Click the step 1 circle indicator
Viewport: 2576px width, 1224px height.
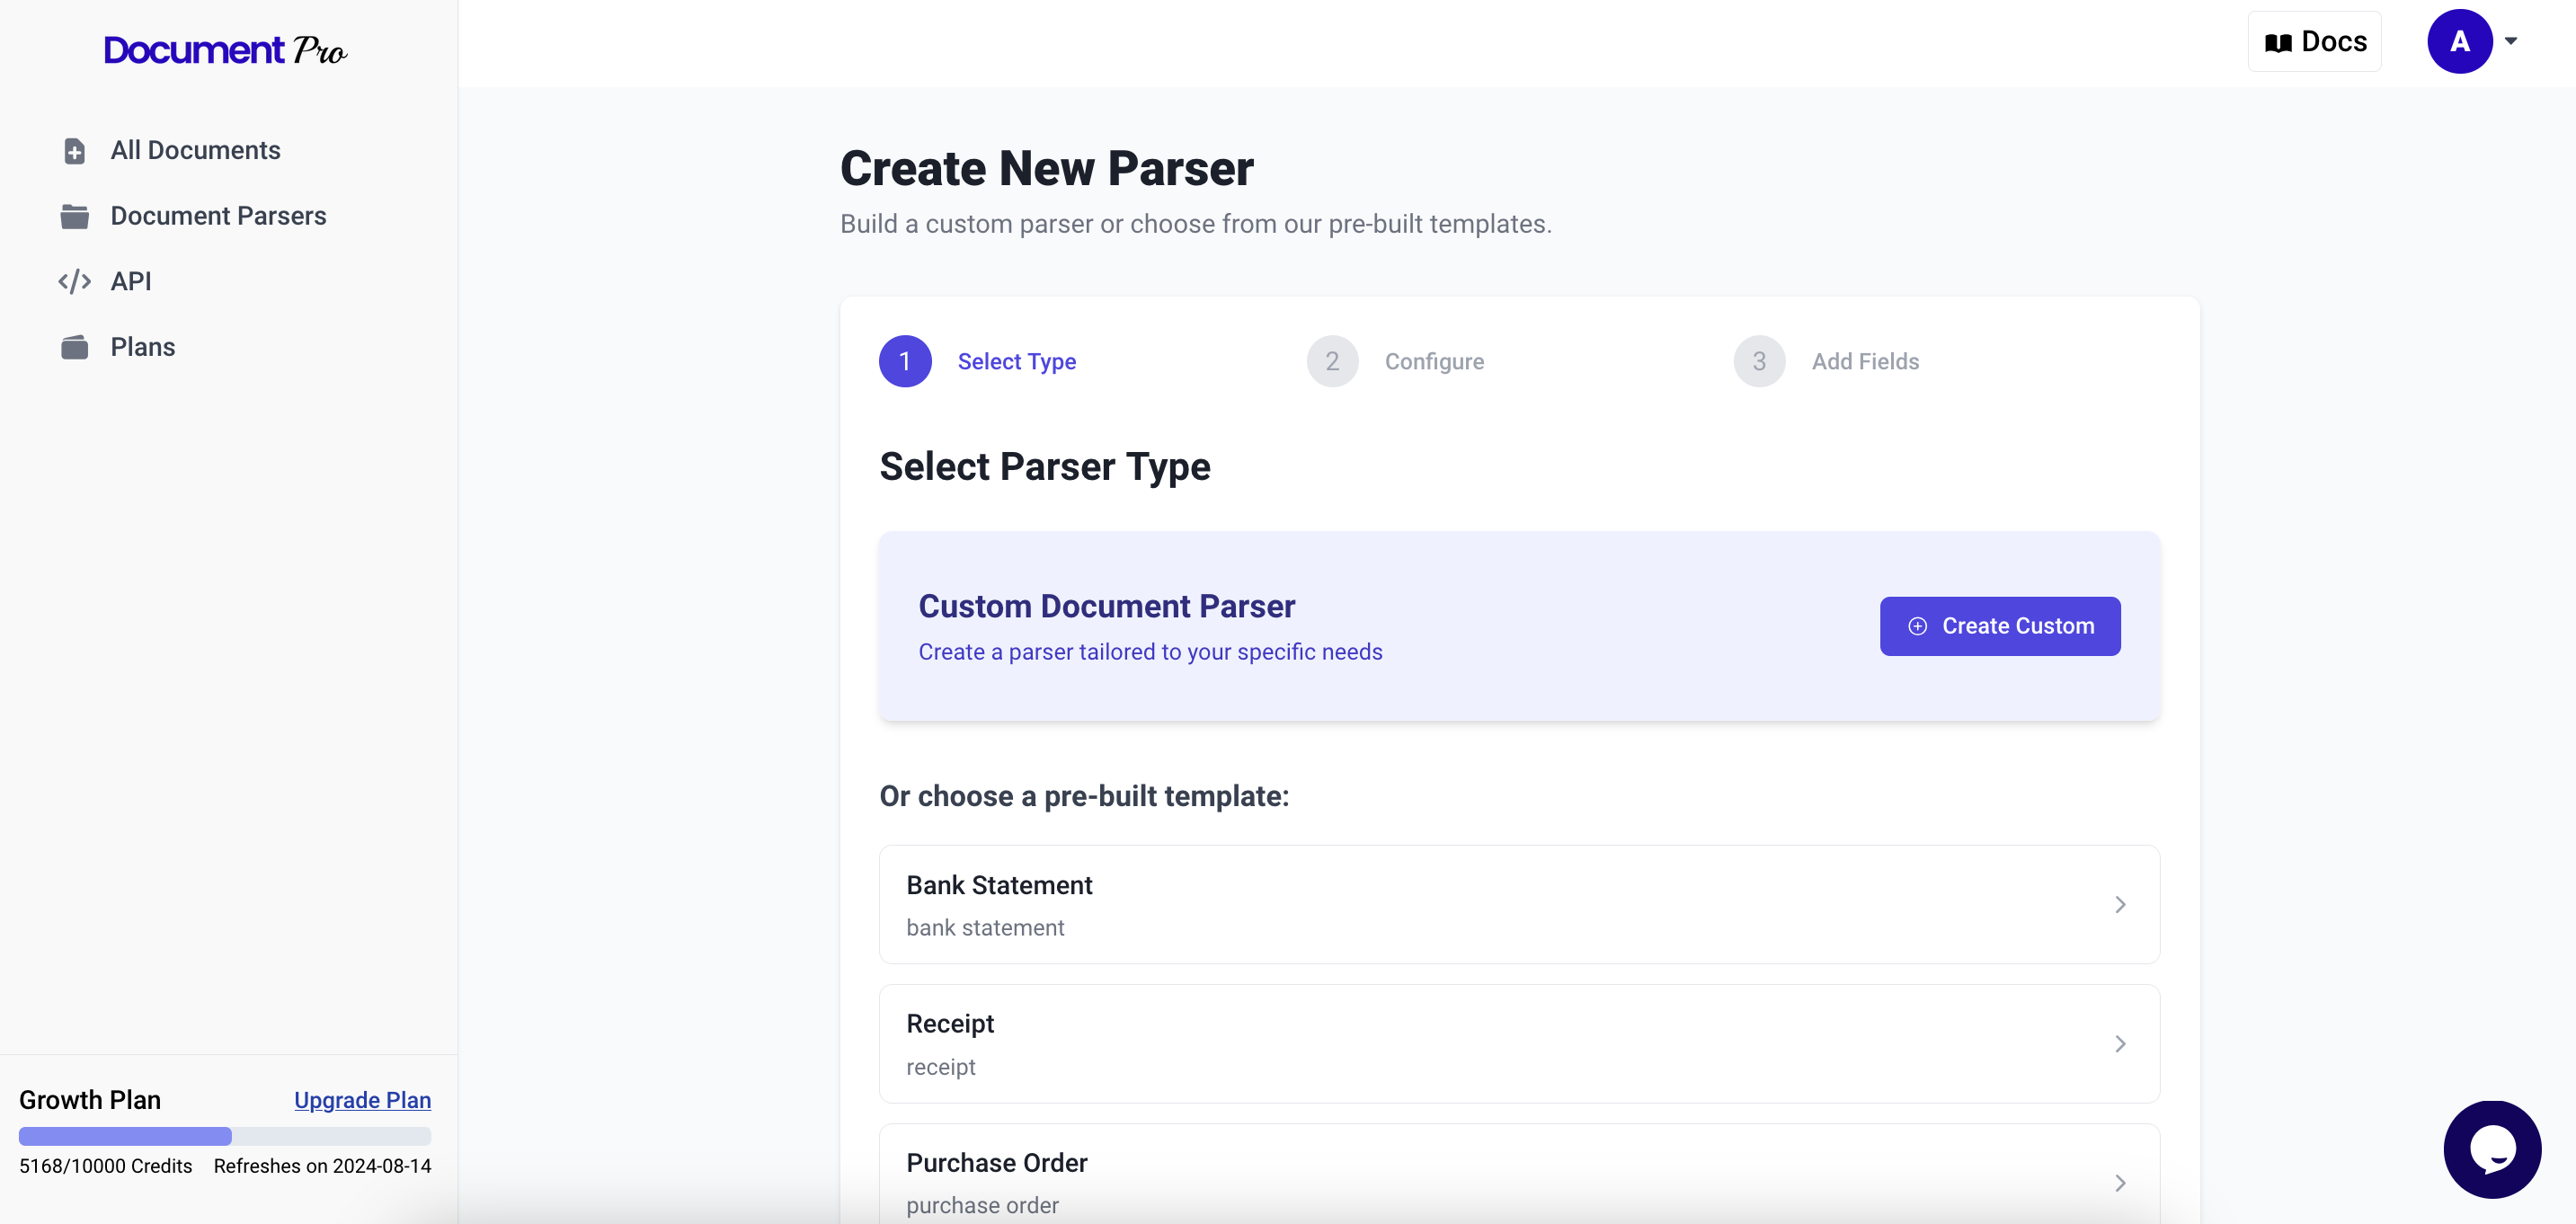[x=904, y=361]
